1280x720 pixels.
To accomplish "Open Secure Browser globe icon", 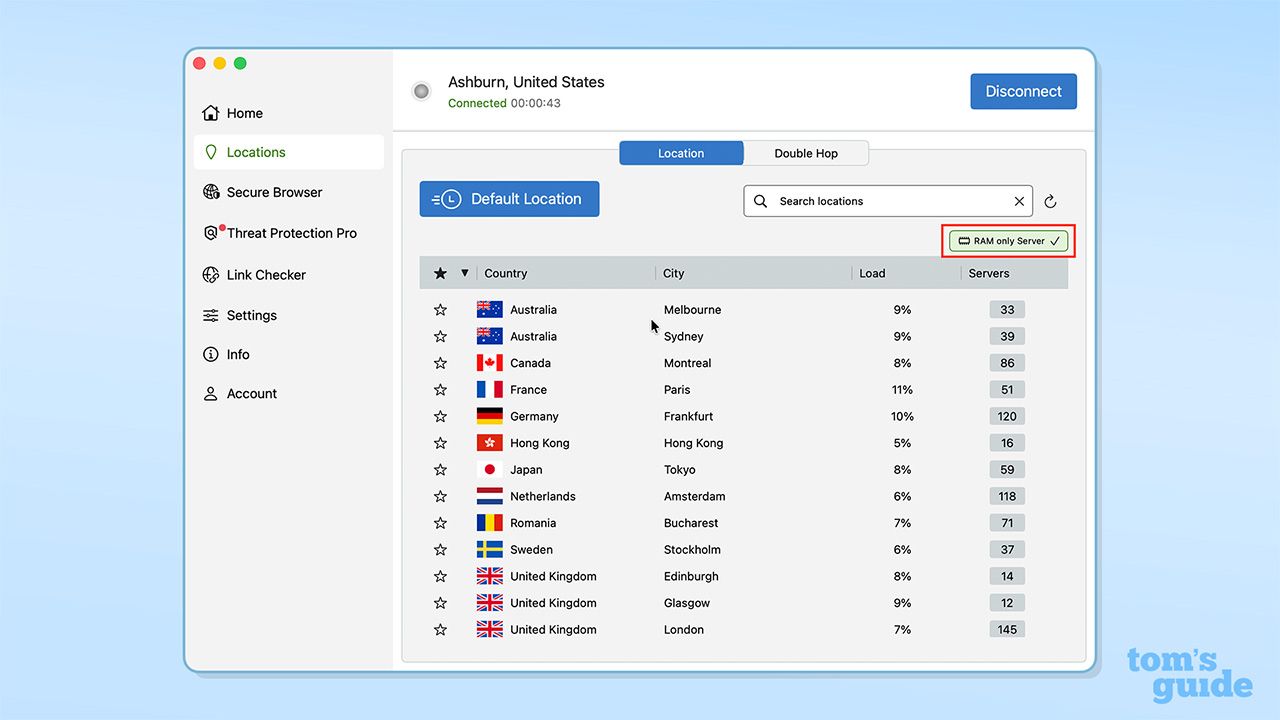I will click(211, 192).
